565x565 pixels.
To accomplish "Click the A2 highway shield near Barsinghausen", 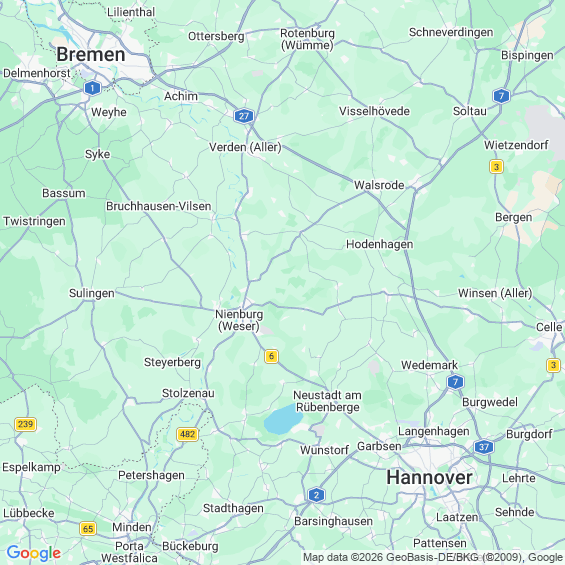I will coord(316,495).
